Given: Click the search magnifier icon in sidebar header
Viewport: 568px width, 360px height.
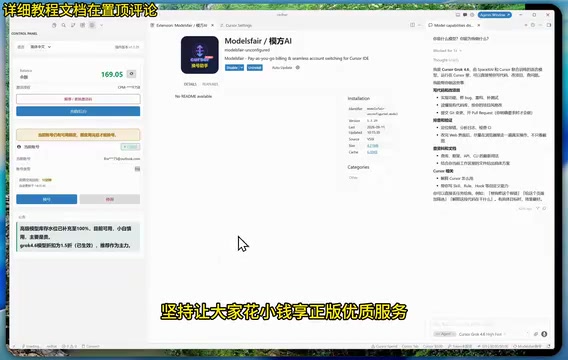Looking at the screenshot, I should [63, 25].
